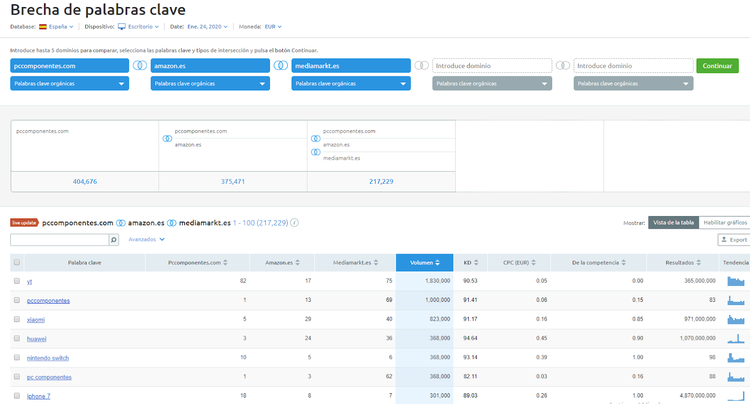The height and width of the screenshot is (404, 750).
Task: Click the Export button
Action: (x=734, y=240)
